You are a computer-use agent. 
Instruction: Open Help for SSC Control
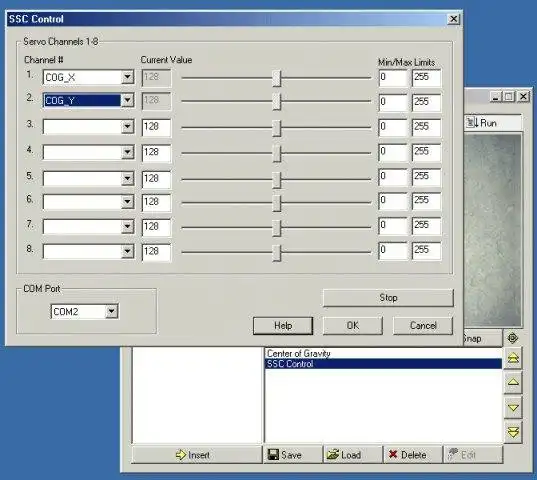tap(283, 325)
